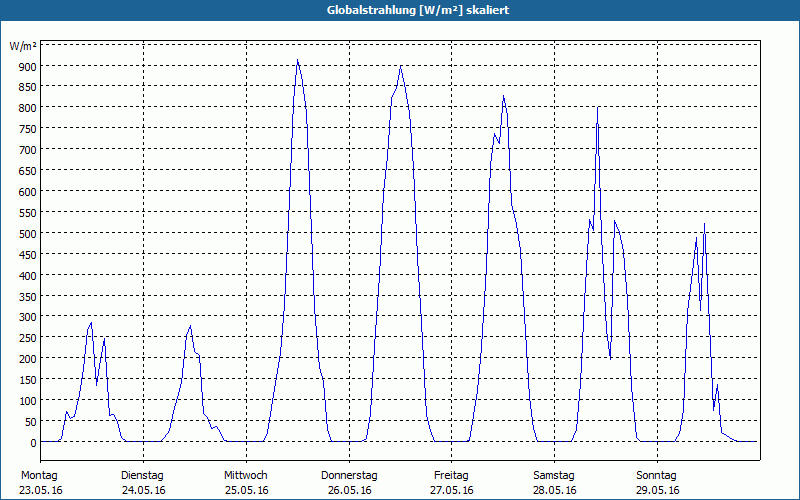Click the 650 y-axis value
800x500 pixels.
click(28, 171)
